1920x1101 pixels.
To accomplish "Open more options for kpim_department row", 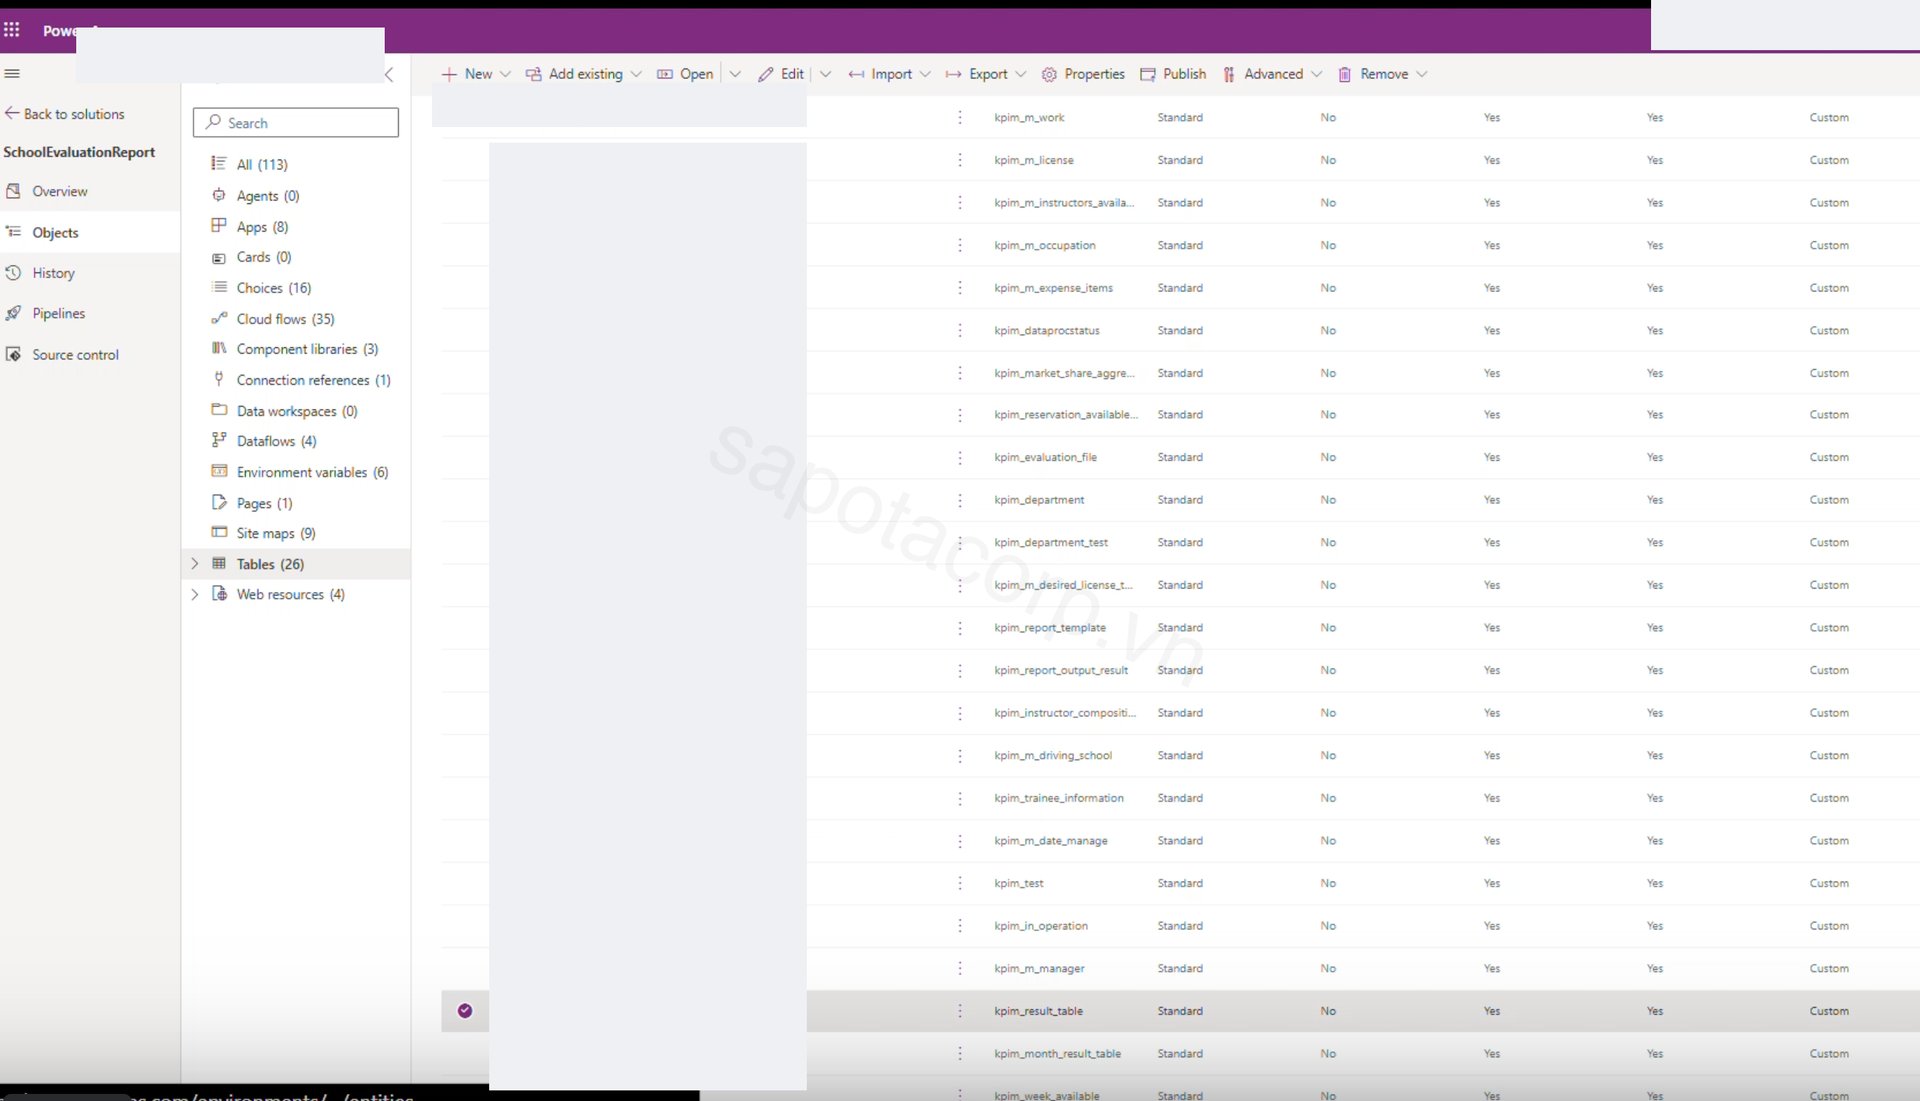I will (x=960, y=500).
